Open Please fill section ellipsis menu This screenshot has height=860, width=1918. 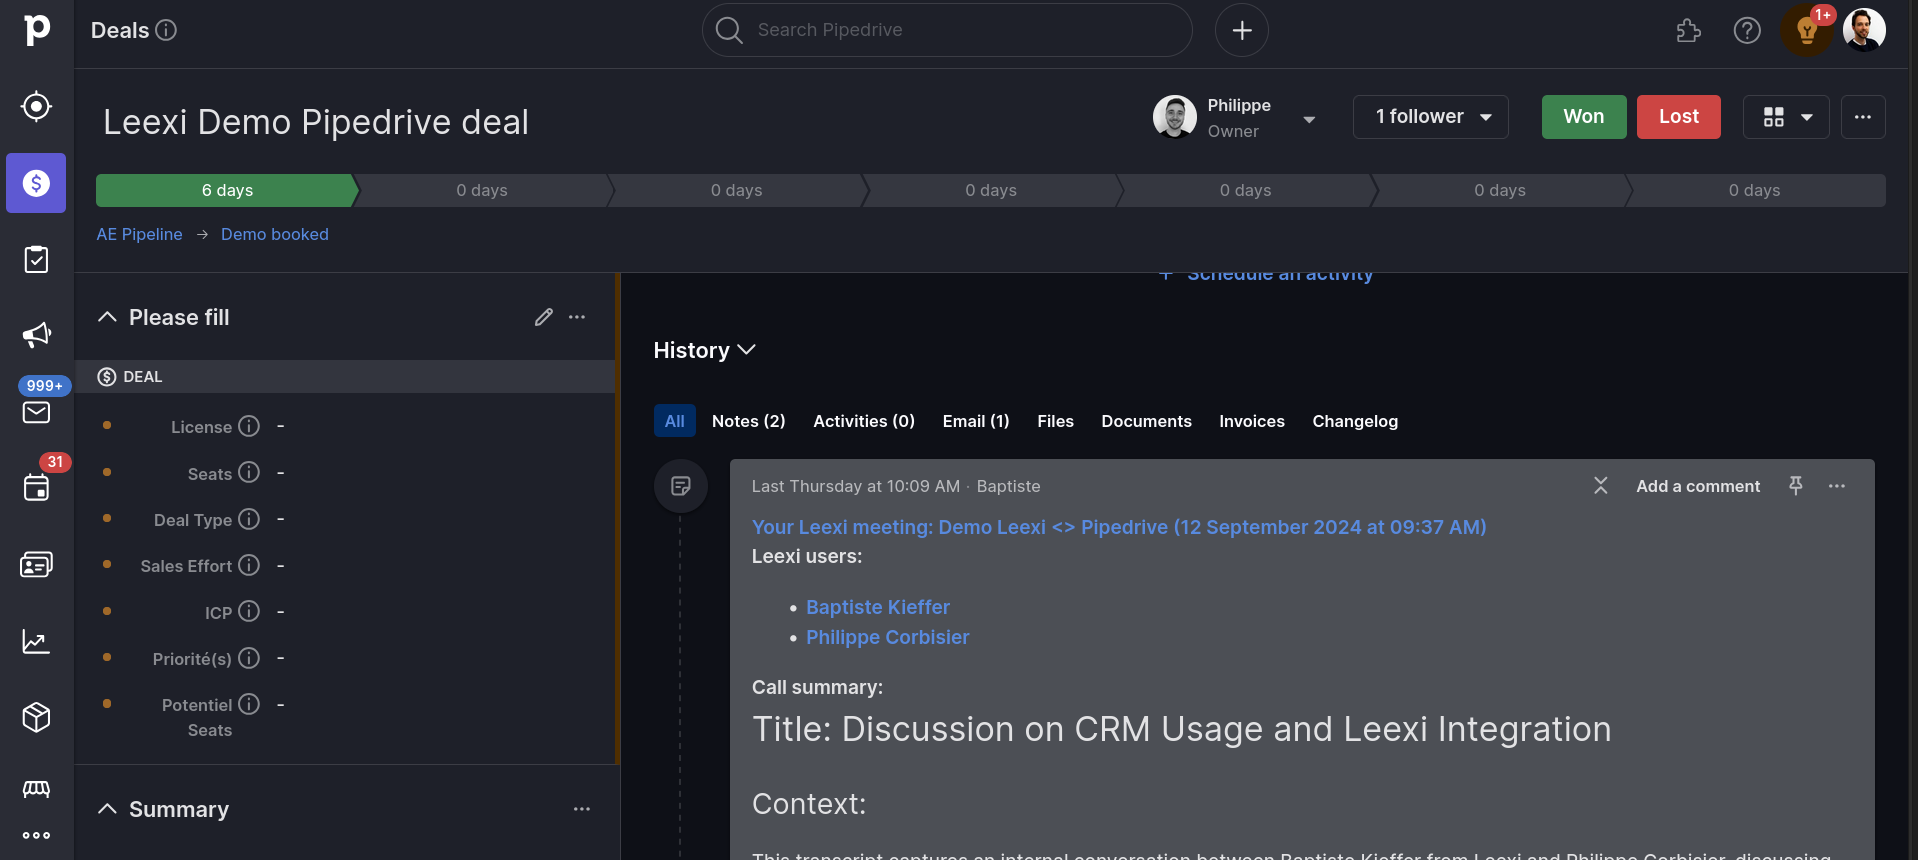coord(577,317)
